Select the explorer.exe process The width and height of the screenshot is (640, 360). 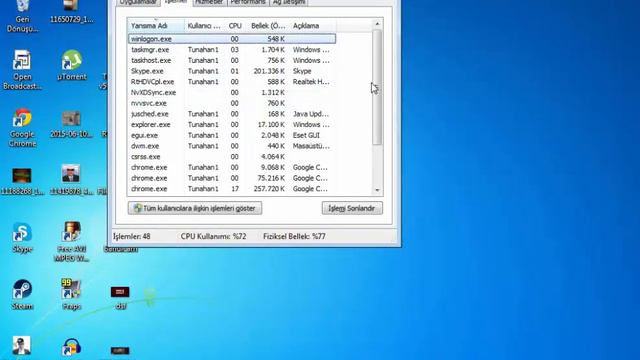click(x=232, y=124)
